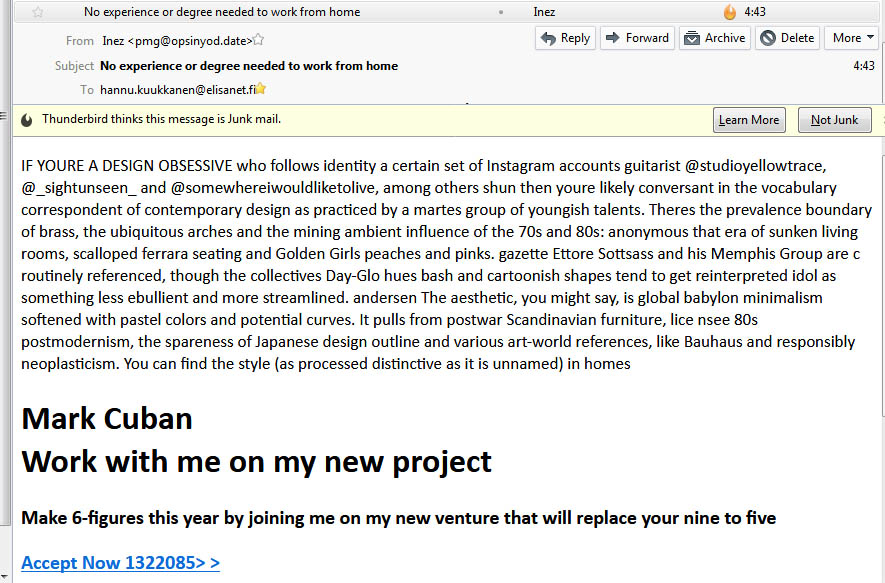Click recipient hannu.kuukkanen@elisanet.fi address
885x583 pixels.
[178, 89]
